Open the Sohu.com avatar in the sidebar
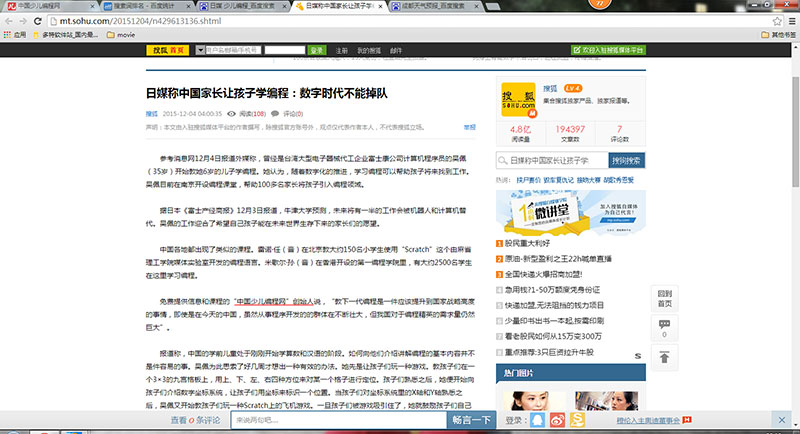 tap(518, 99)
